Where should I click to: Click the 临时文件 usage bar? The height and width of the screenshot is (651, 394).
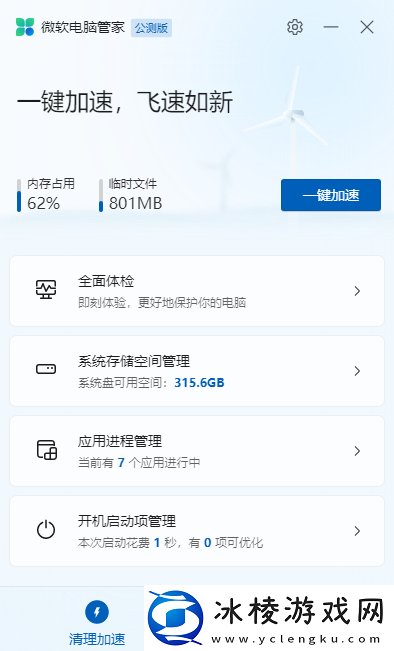click(x=101, y=195)
